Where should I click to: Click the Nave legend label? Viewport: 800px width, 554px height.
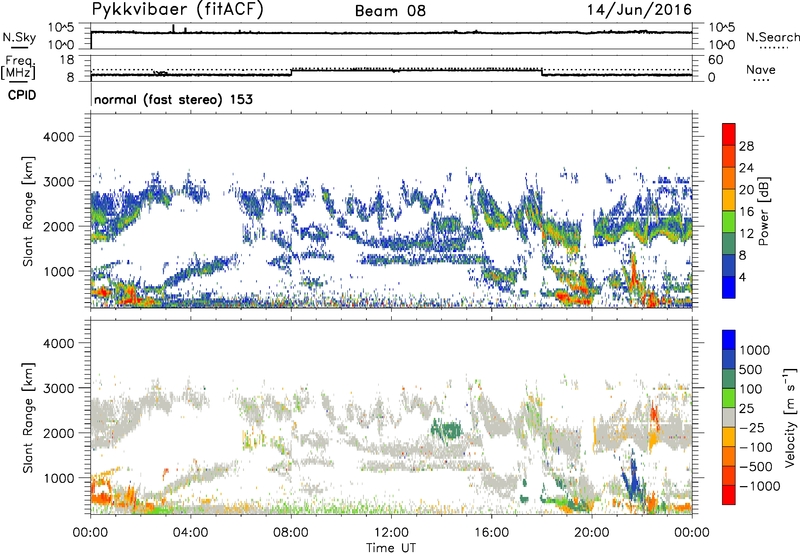761,69
